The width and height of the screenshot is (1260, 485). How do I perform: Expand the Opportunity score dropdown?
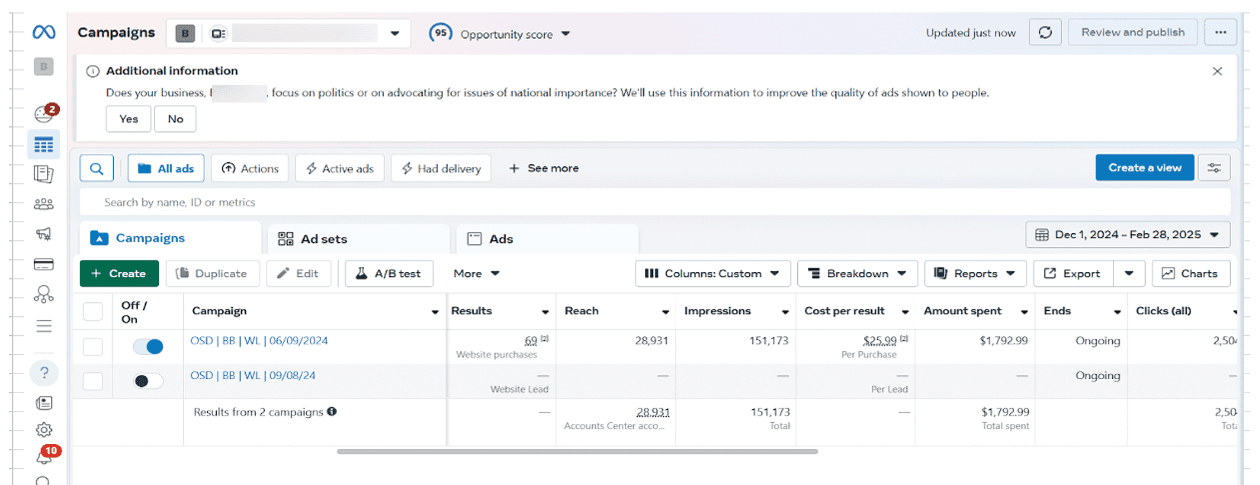pyautogui.click(x=500, y=33)
